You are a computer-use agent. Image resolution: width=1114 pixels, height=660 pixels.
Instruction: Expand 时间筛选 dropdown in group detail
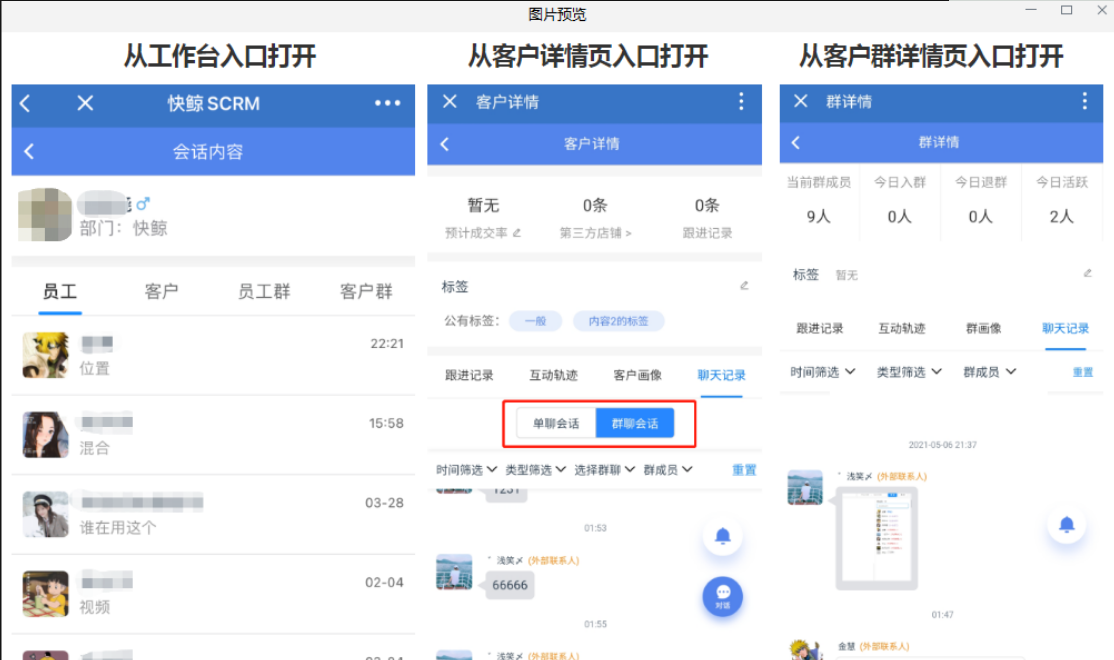tap(823, 372)
